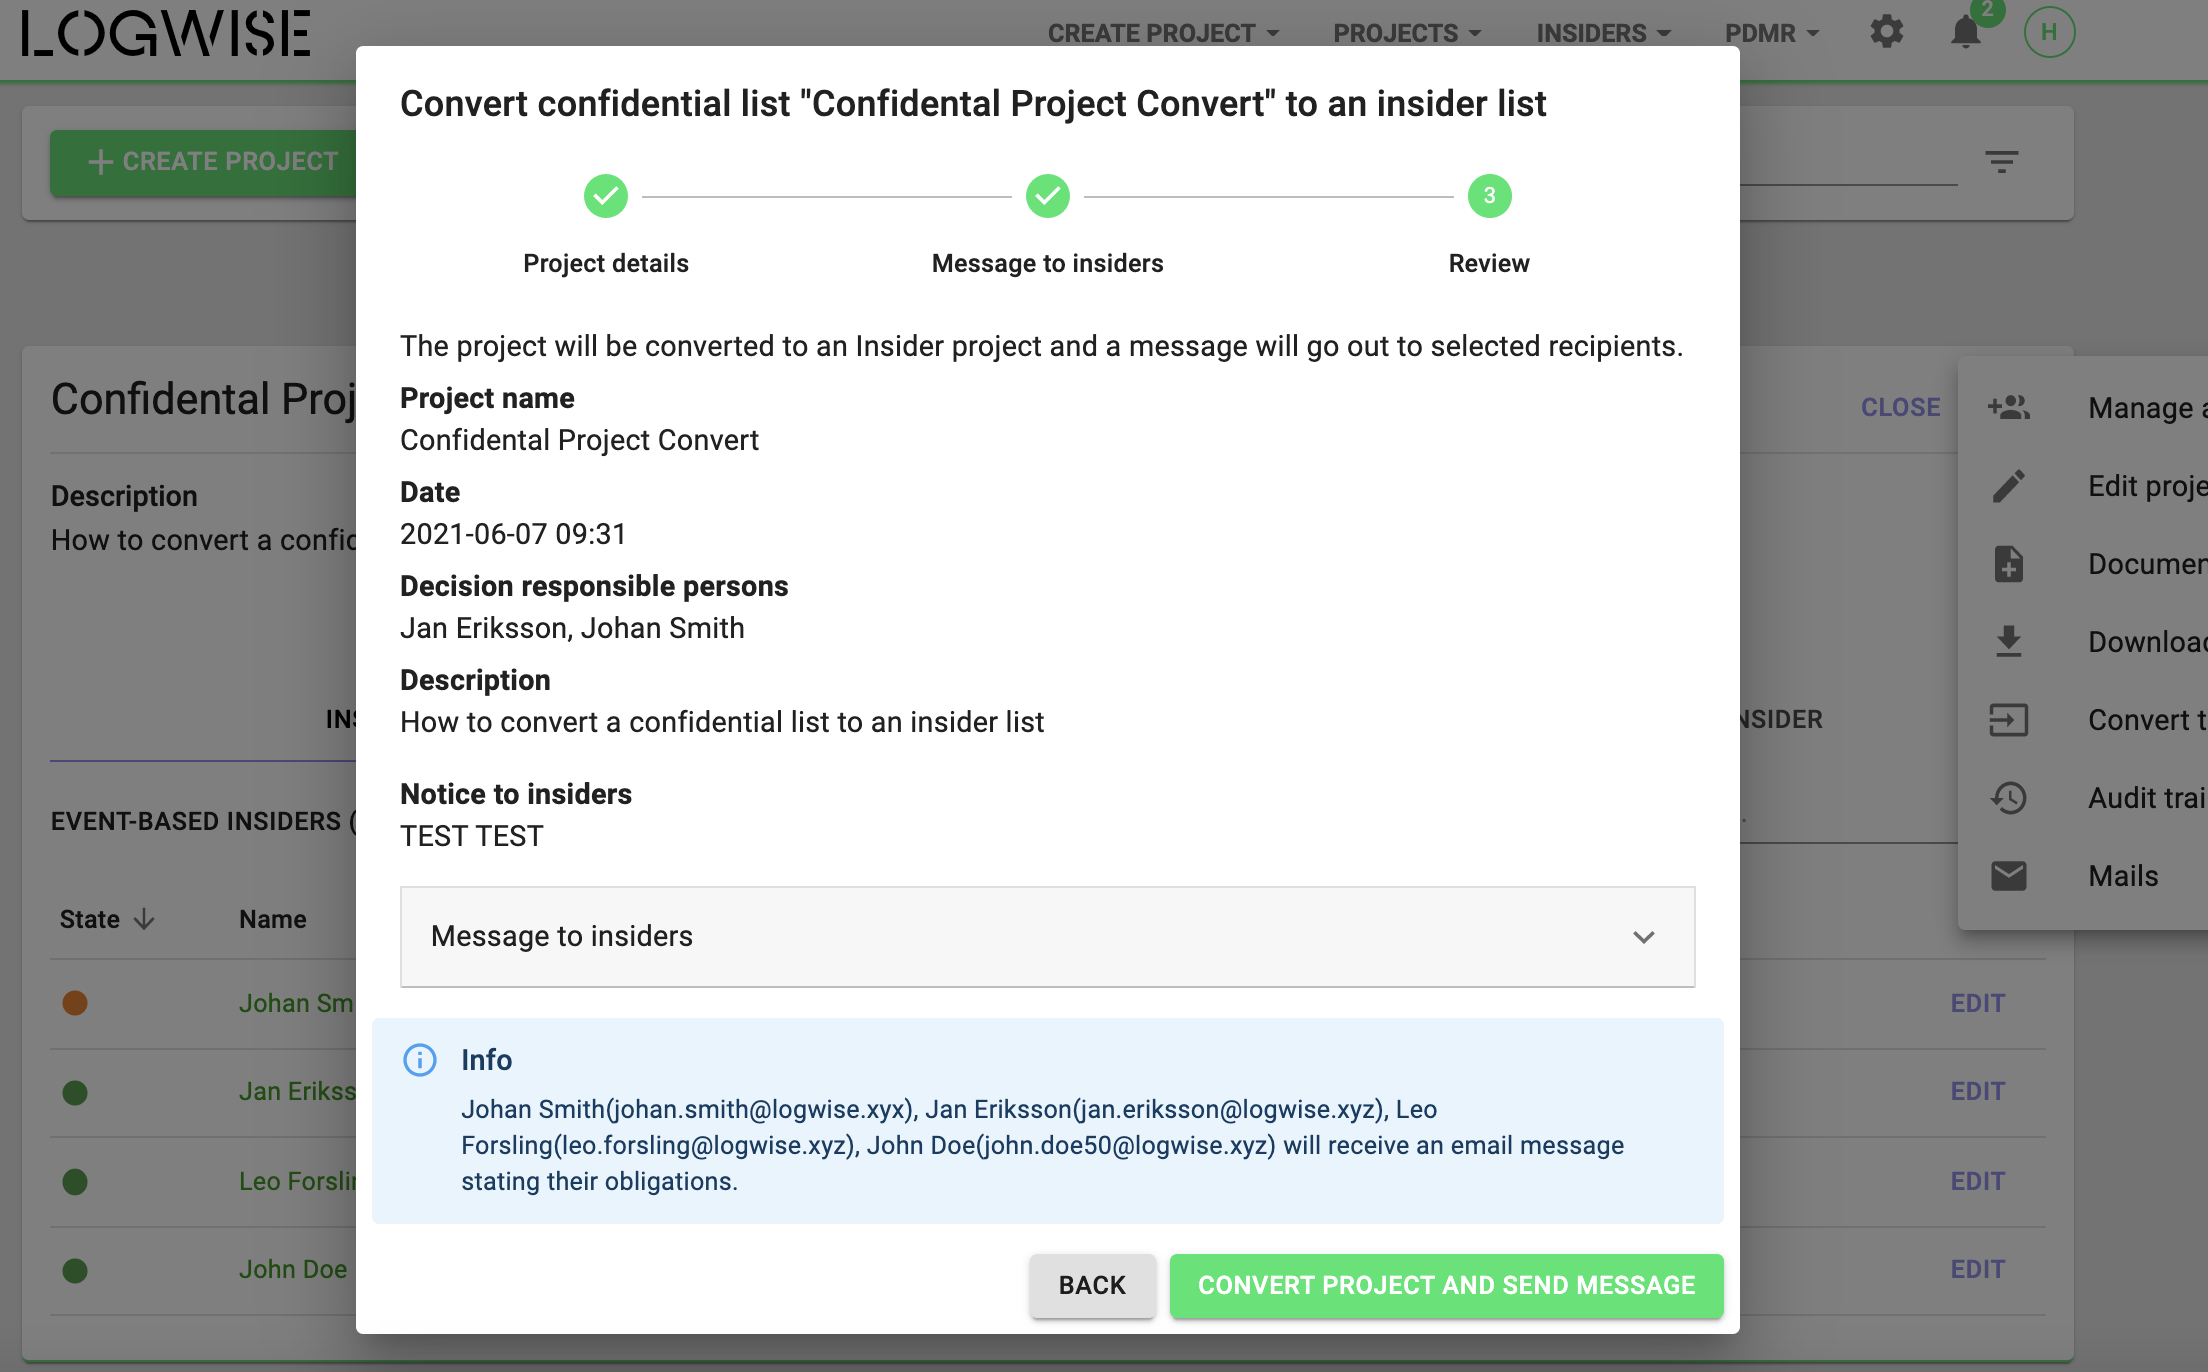
Task: Open the Insiders dropdown menu
Action: 1603,33
